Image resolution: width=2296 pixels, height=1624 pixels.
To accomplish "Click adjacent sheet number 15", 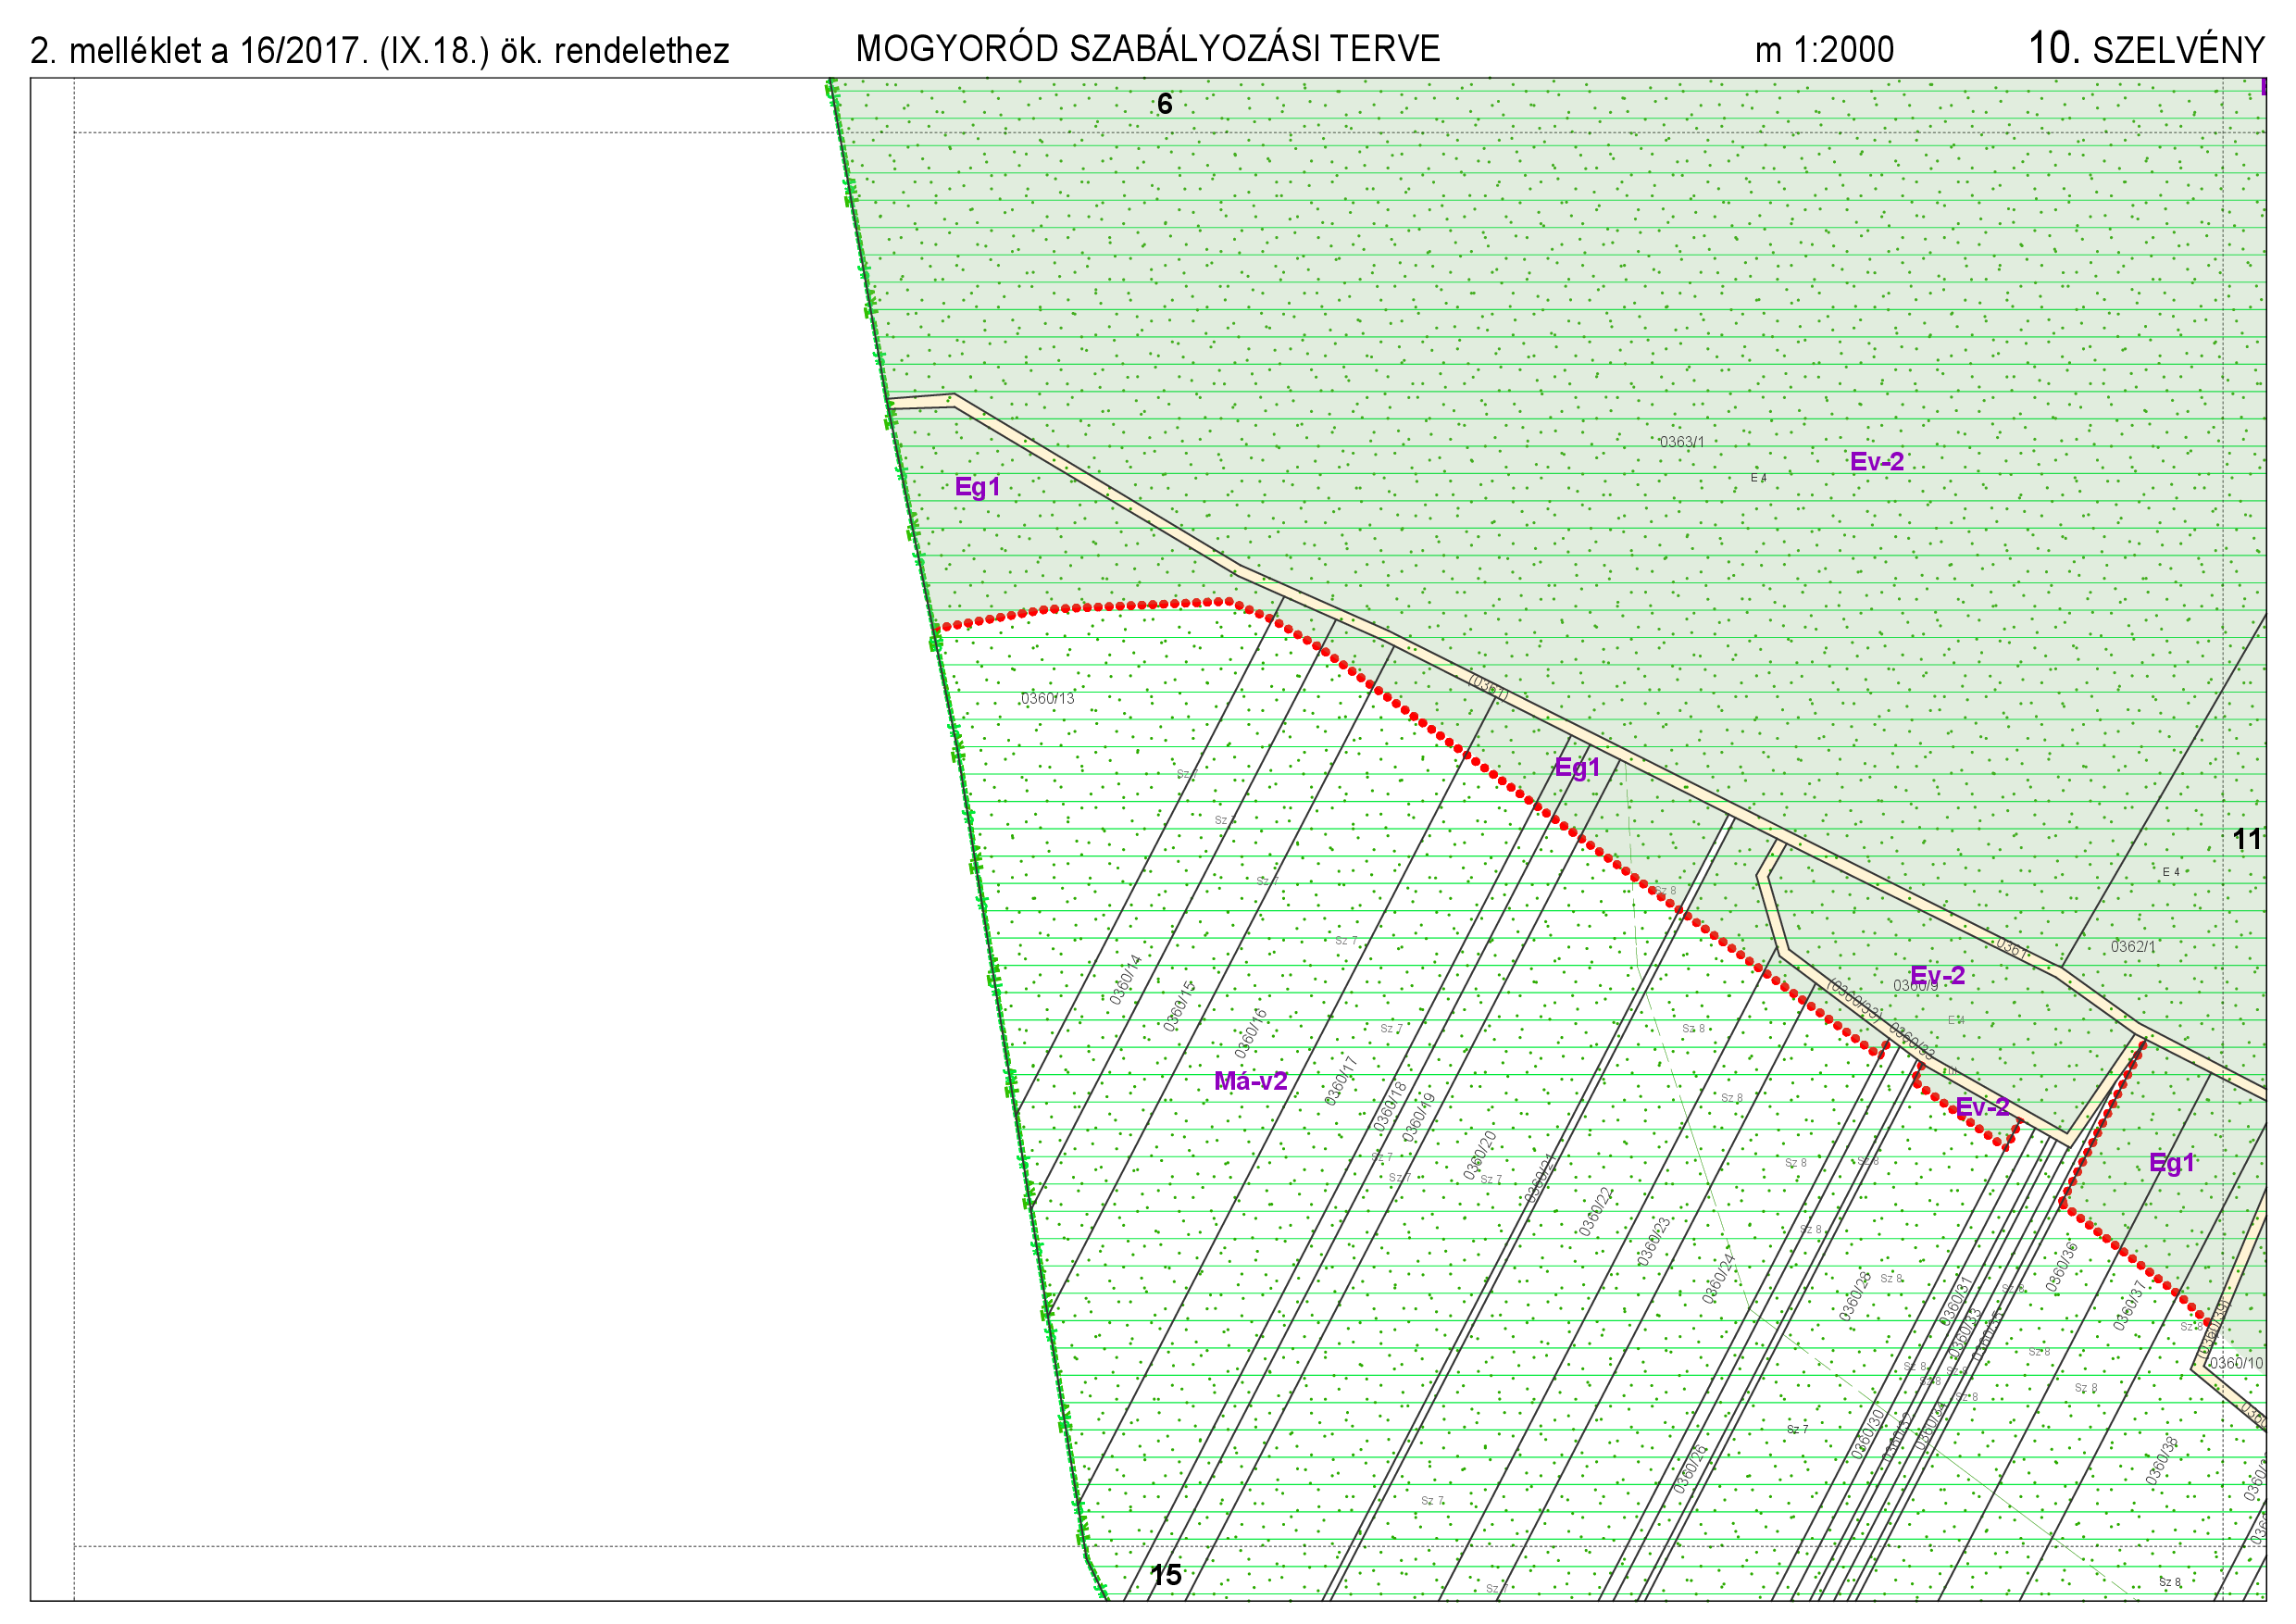I will pyautogui.click(x=1165, y=1575).
